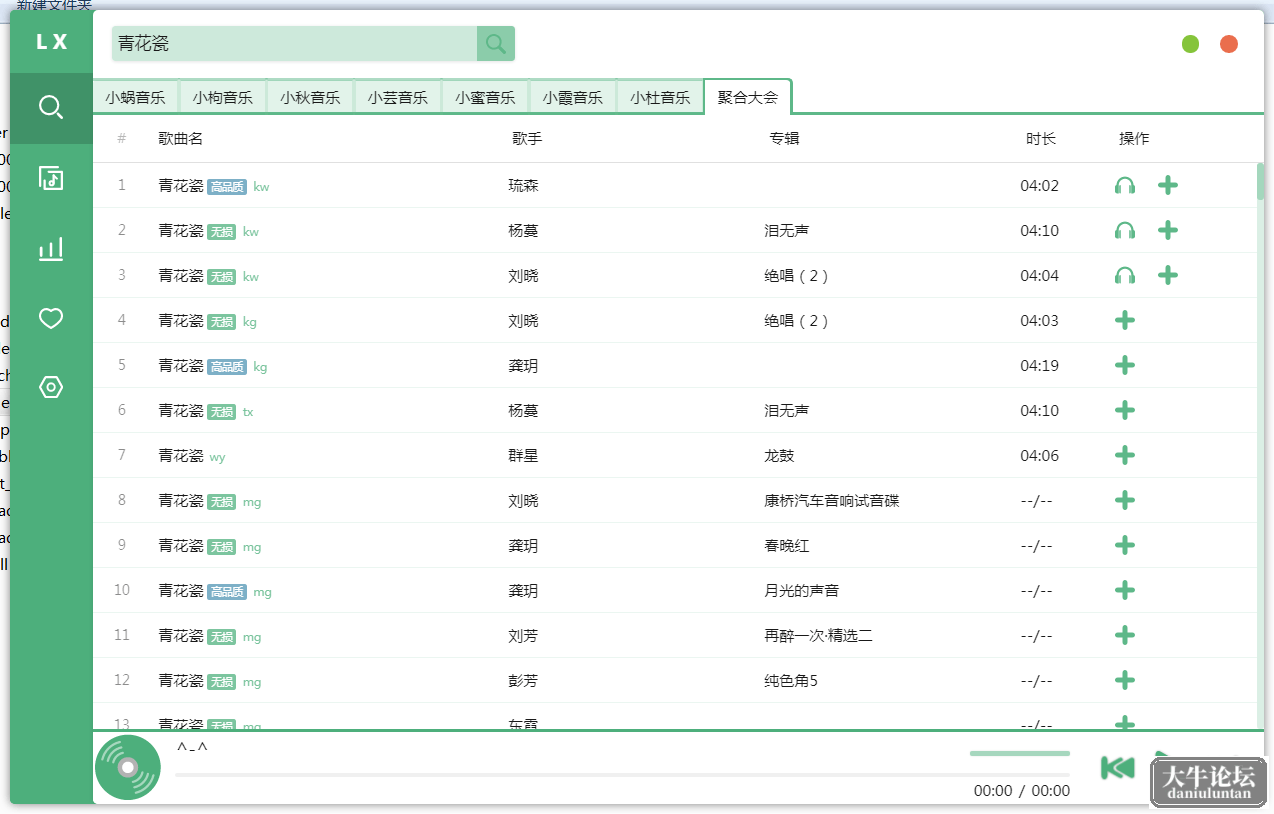
Task: Open the playlist icon in the sidebar
Action: coord(51,178)
